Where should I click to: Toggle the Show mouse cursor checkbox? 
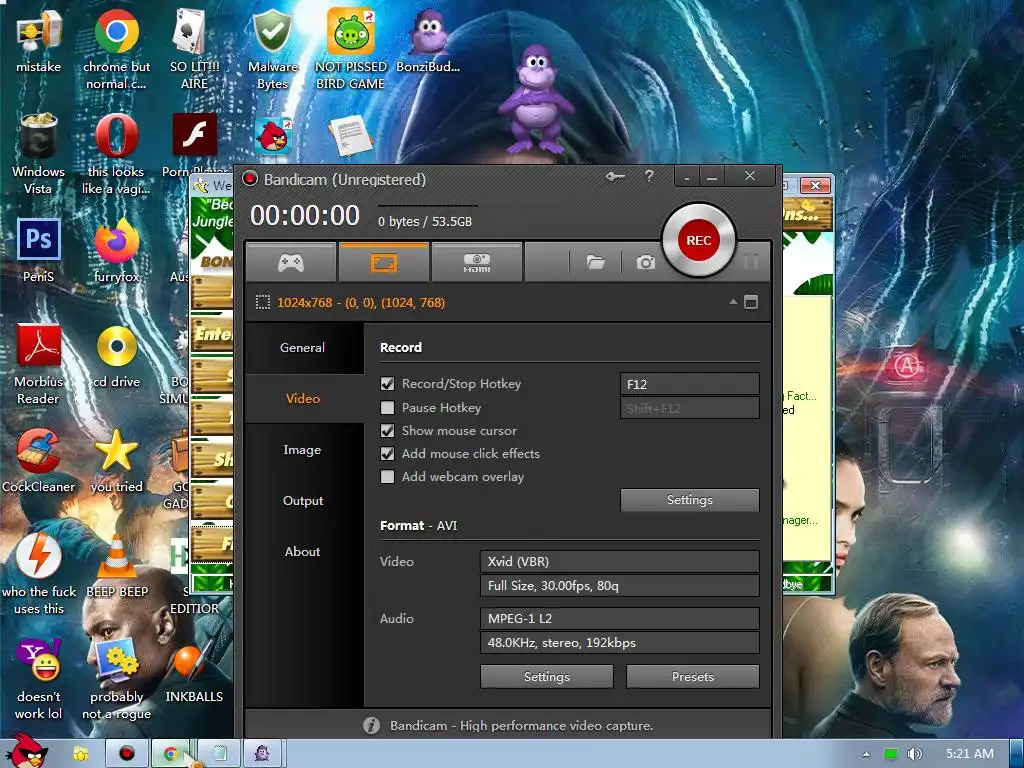[x=387, y=430]
